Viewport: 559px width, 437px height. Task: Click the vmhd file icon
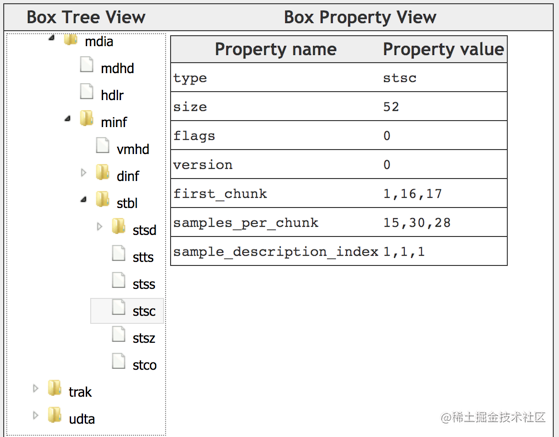click(103, 145)
